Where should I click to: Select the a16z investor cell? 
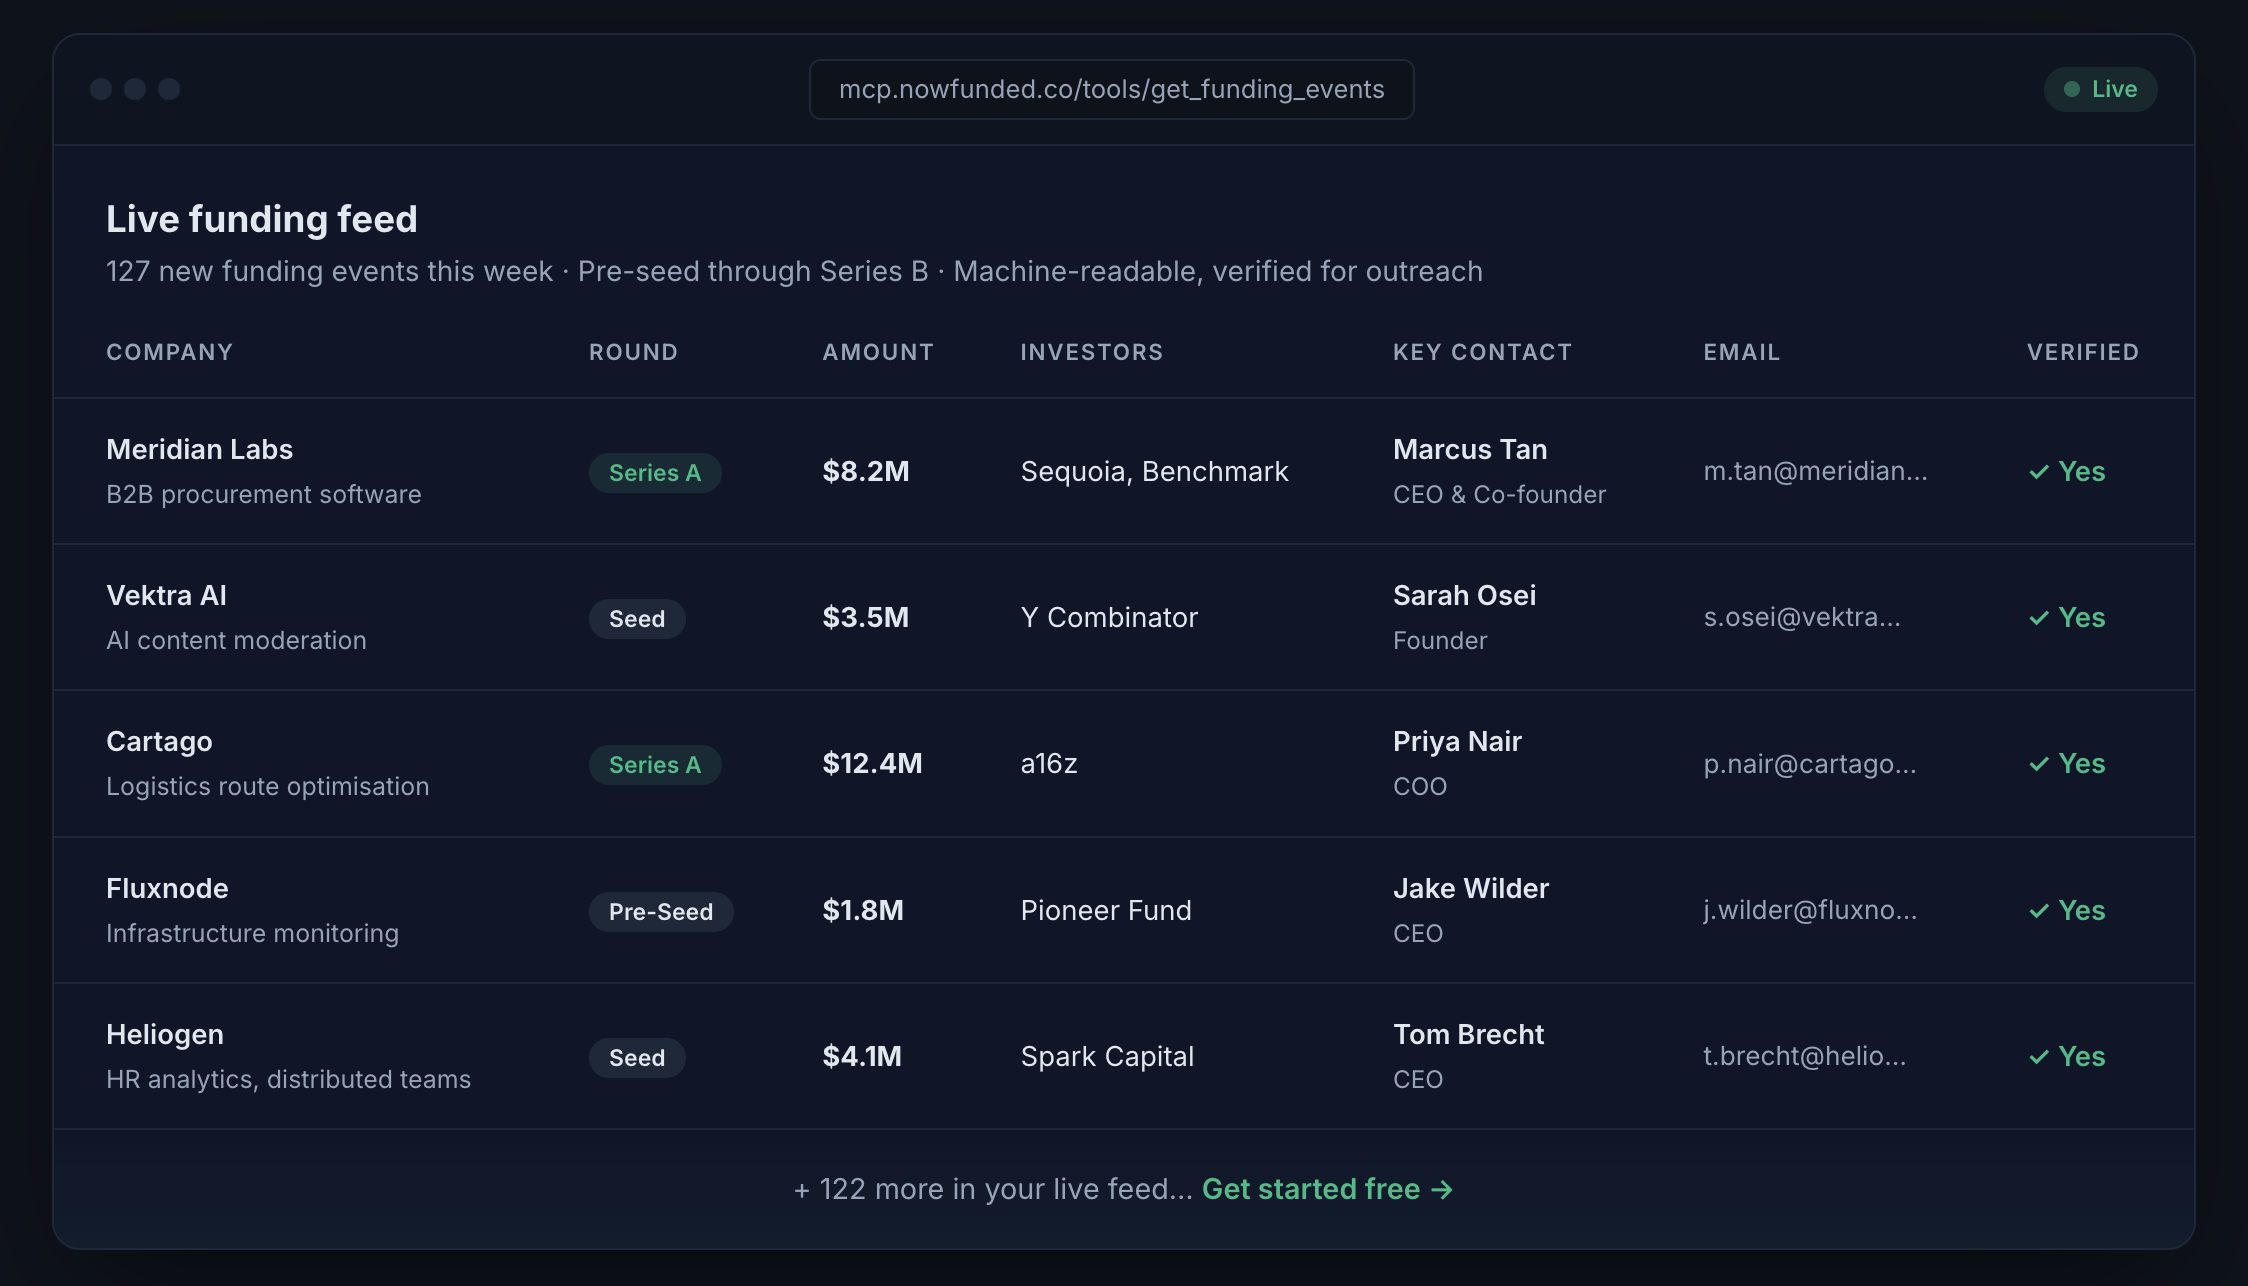[1049, 763]
